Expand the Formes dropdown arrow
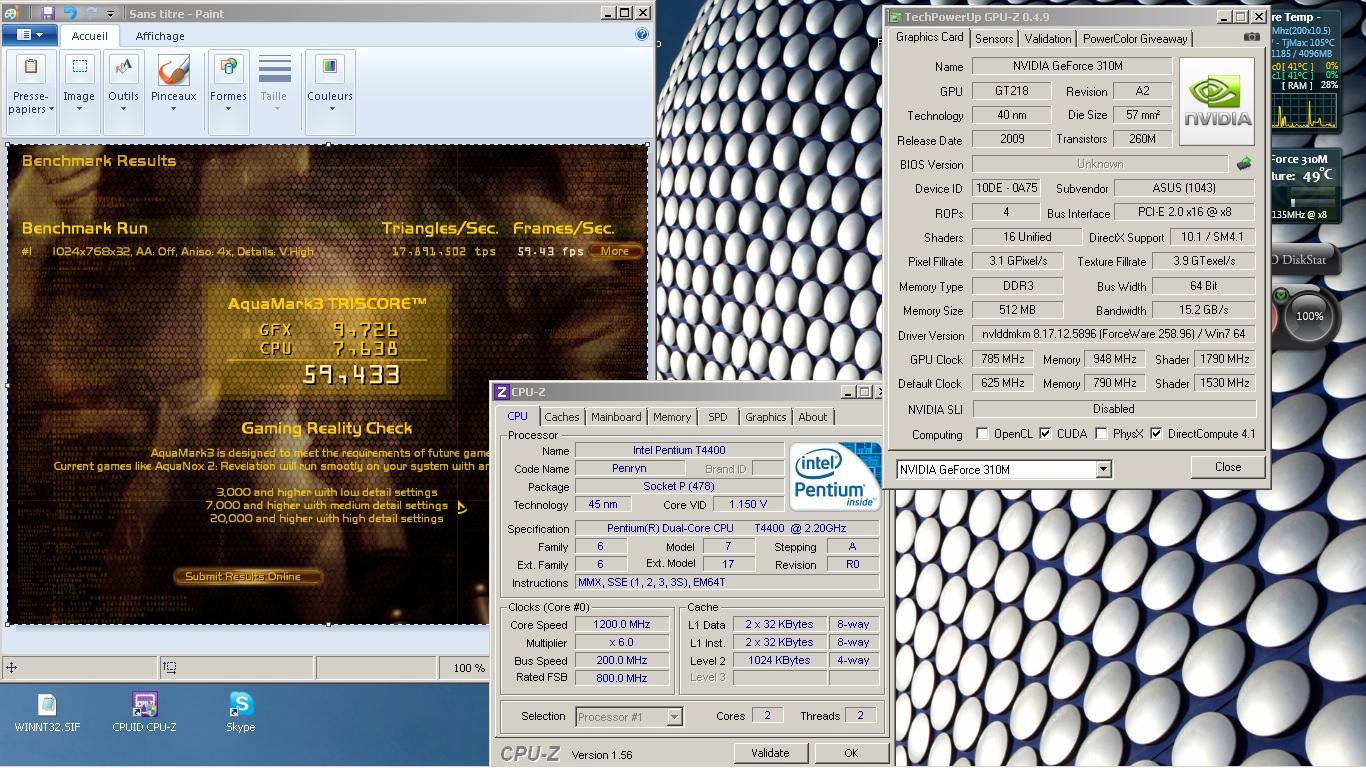Screen dimensions: 1366x768 pyautogui.click(x=228, y=109)
